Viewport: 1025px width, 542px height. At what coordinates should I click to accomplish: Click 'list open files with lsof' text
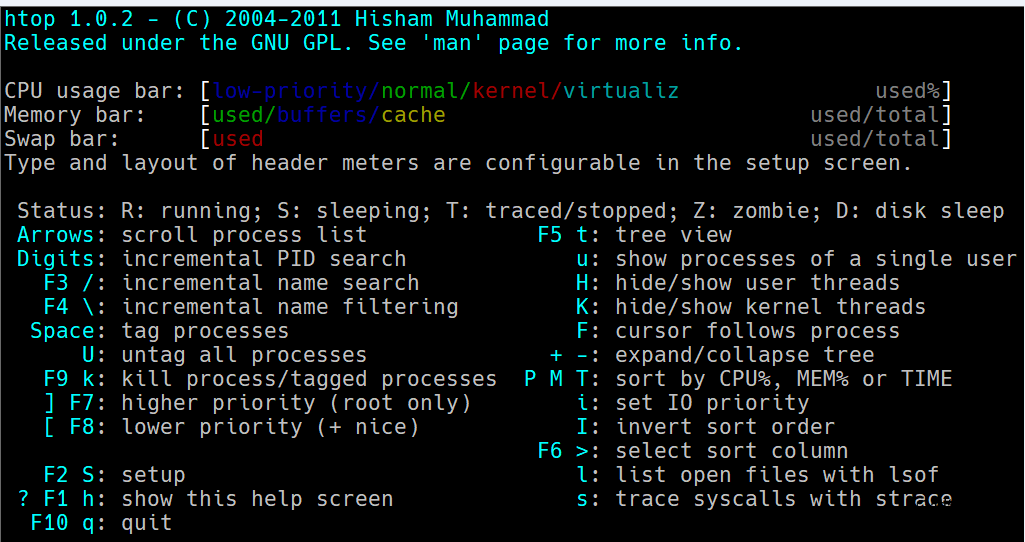tap(777, 475)
